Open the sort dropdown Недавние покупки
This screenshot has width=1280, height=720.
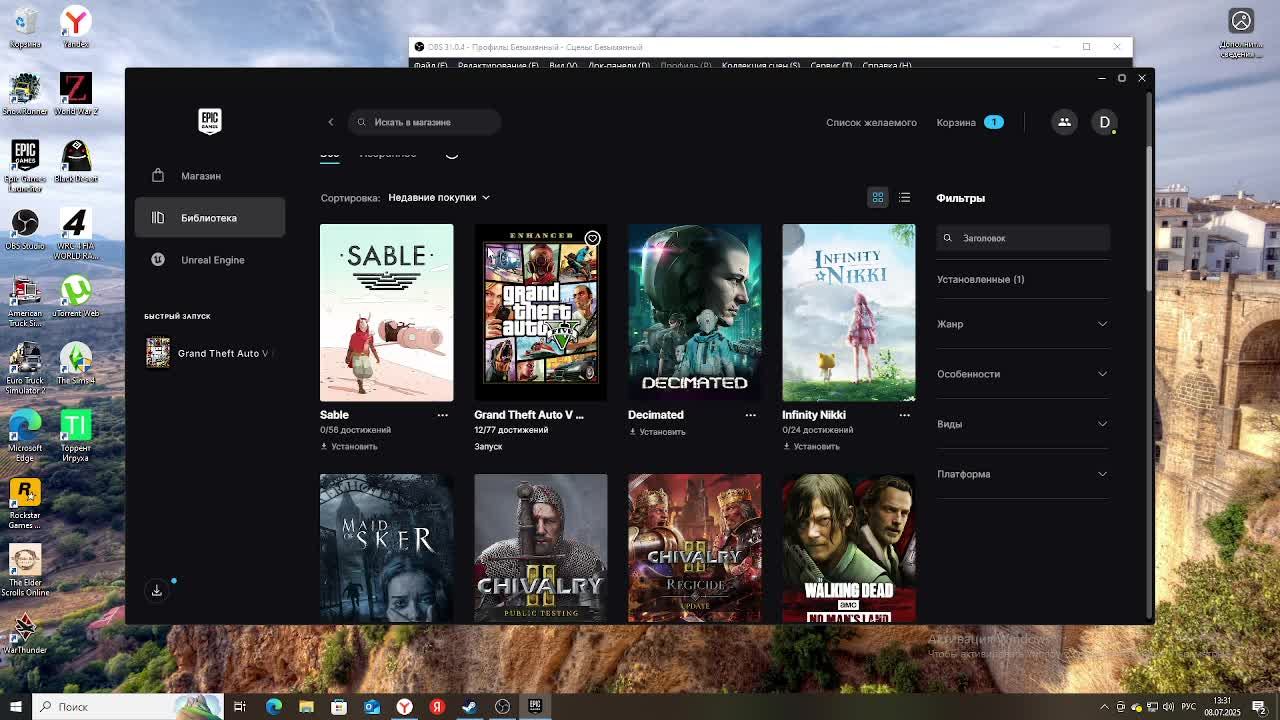439,198
